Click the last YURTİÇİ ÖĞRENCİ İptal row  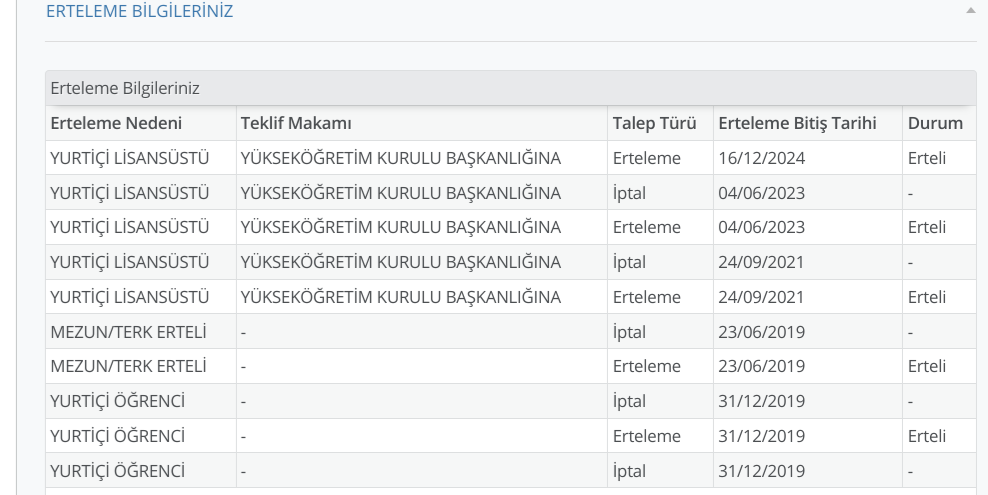[x=510, y=471]
